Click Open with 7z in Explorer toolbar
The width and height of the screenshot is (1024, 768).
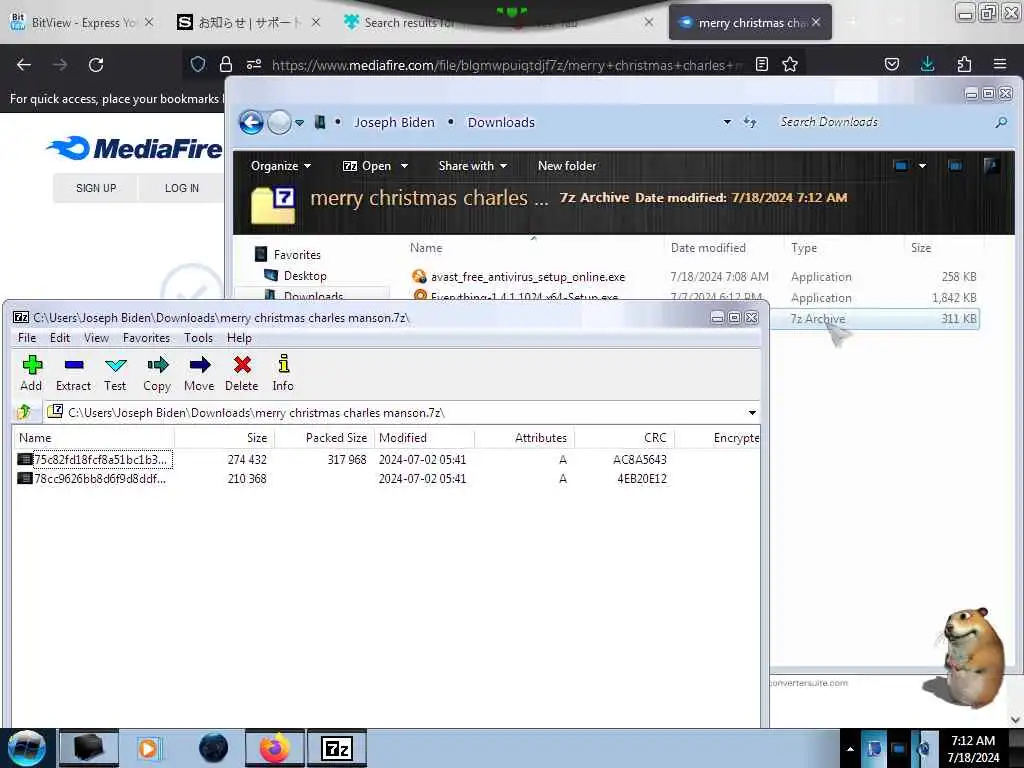pos(367,166)
